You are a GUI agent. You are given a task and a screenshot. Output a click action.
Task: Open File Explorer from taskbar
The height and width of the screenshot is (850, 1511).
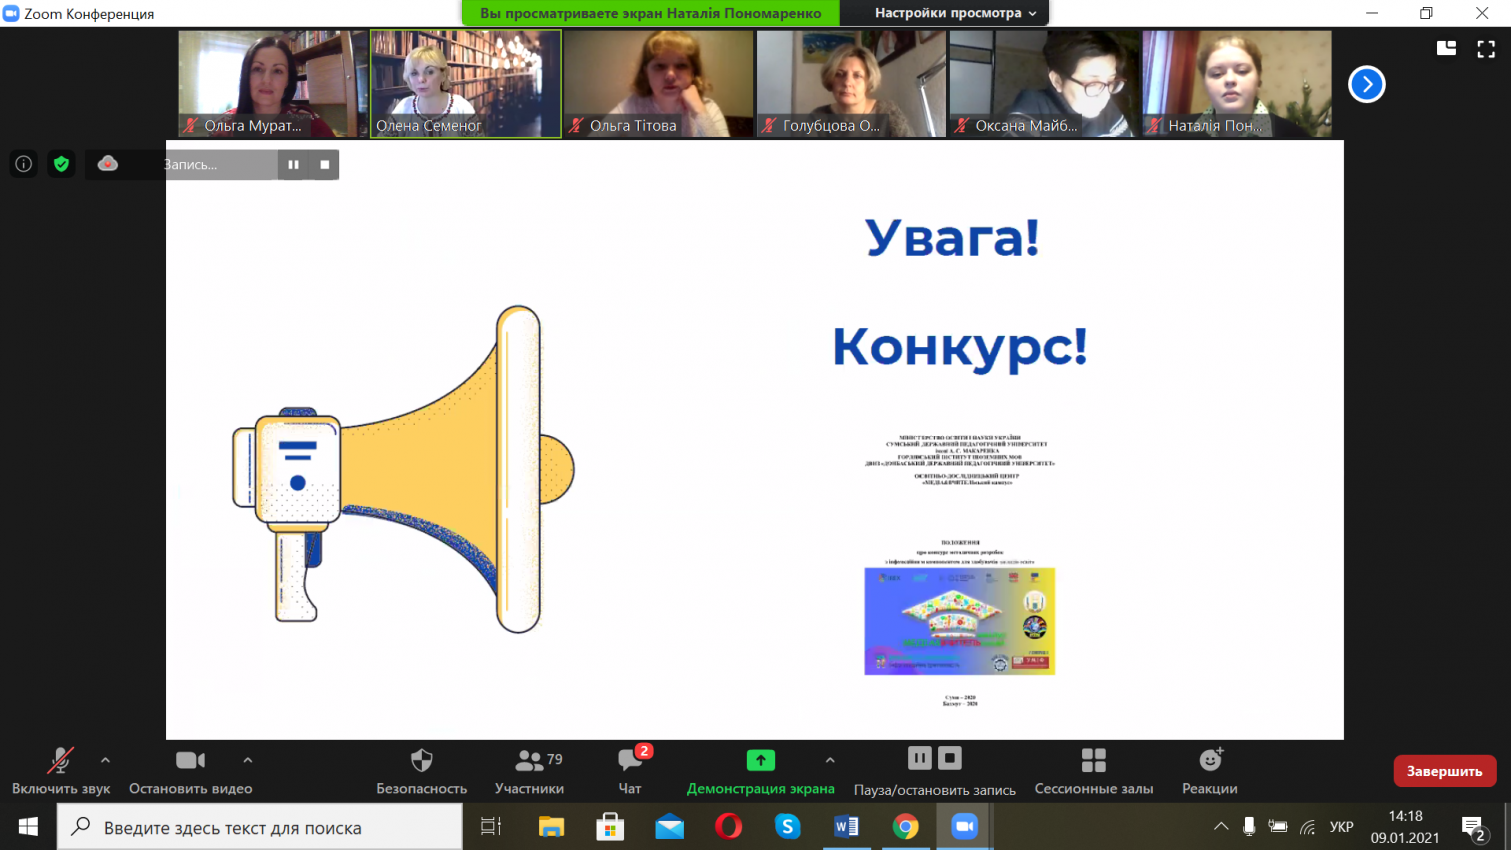551,827
